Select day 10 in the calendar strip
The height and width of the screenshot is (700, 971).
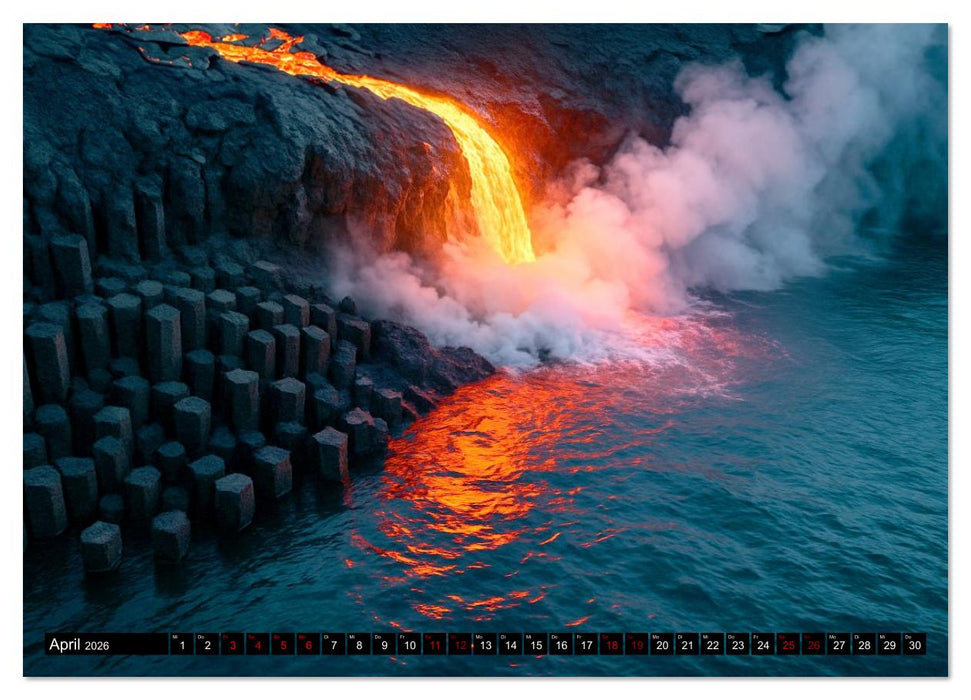click(409, 645)
